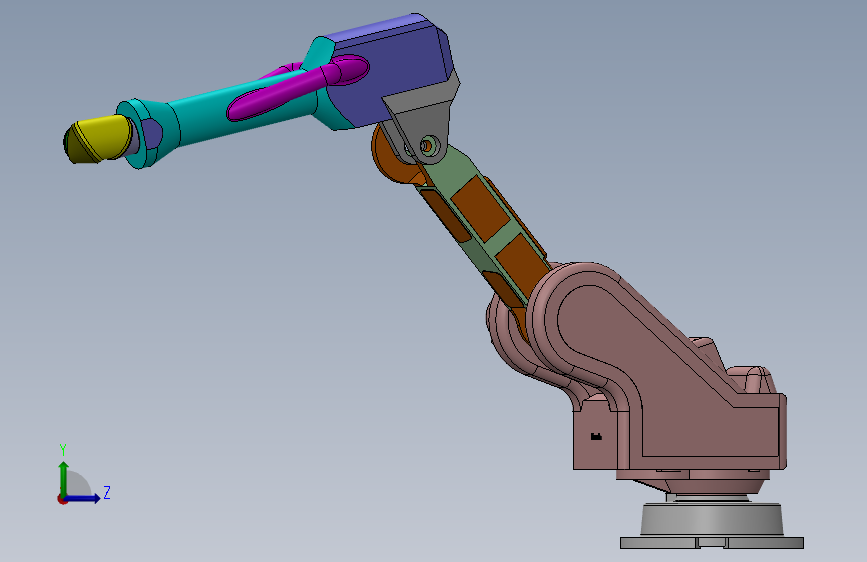The height and width of the screenshot is (562, 867).
Task: Click the blue Z axis arrow of the triad
Action: [83, 498]
